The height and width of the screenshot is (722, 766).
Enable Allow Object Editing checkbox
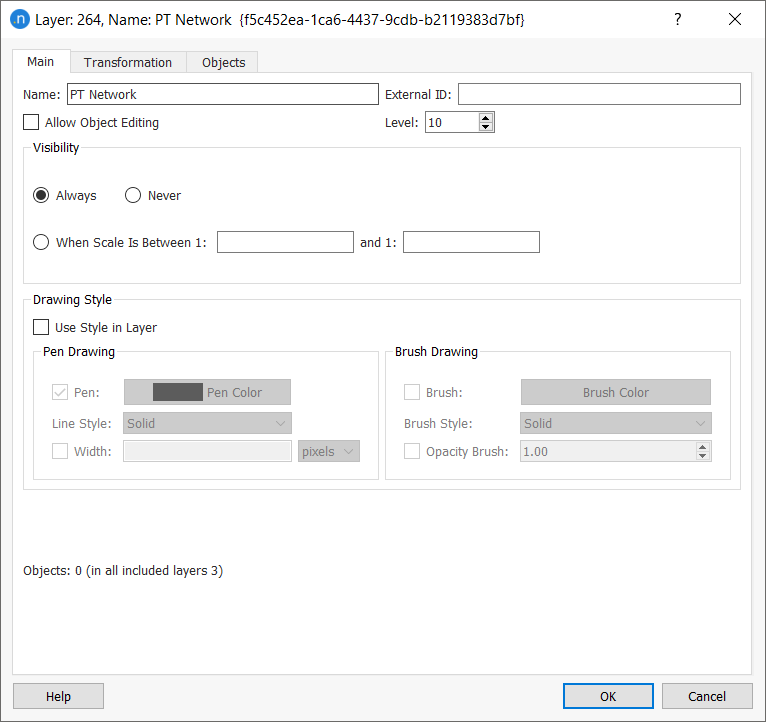(x=32, y=123)
